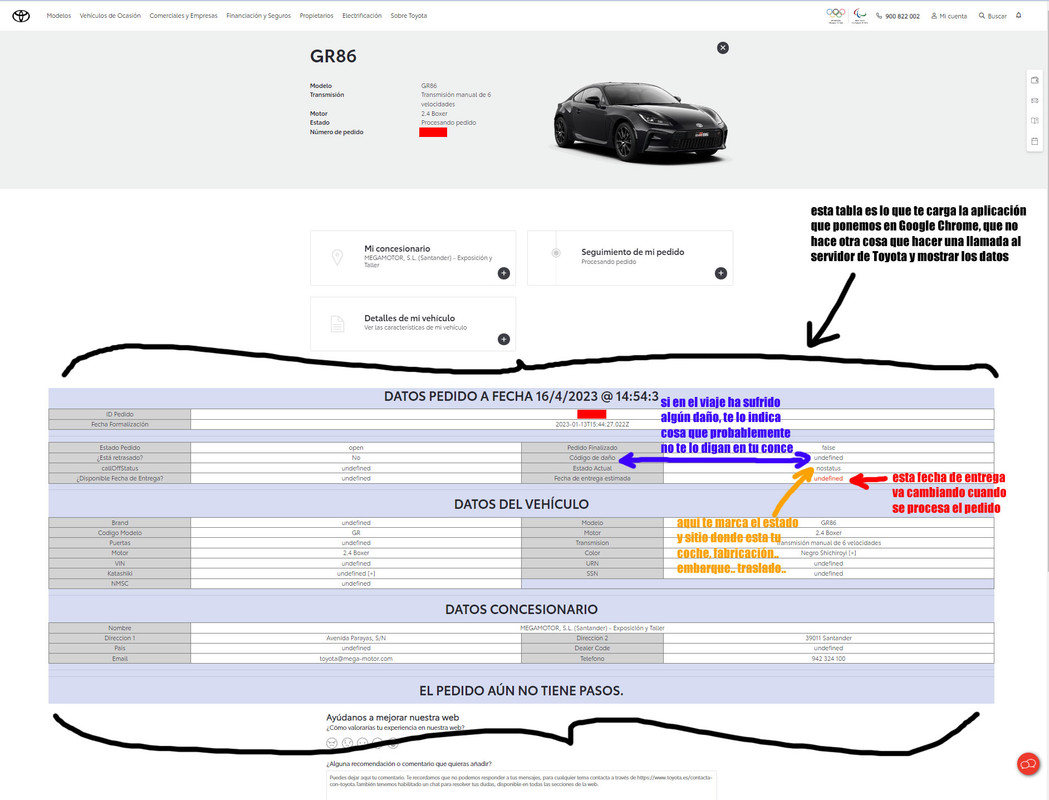Open Vehículos de Ocasión menu
Screen dimensions: 1049x800
click(110, 15)
